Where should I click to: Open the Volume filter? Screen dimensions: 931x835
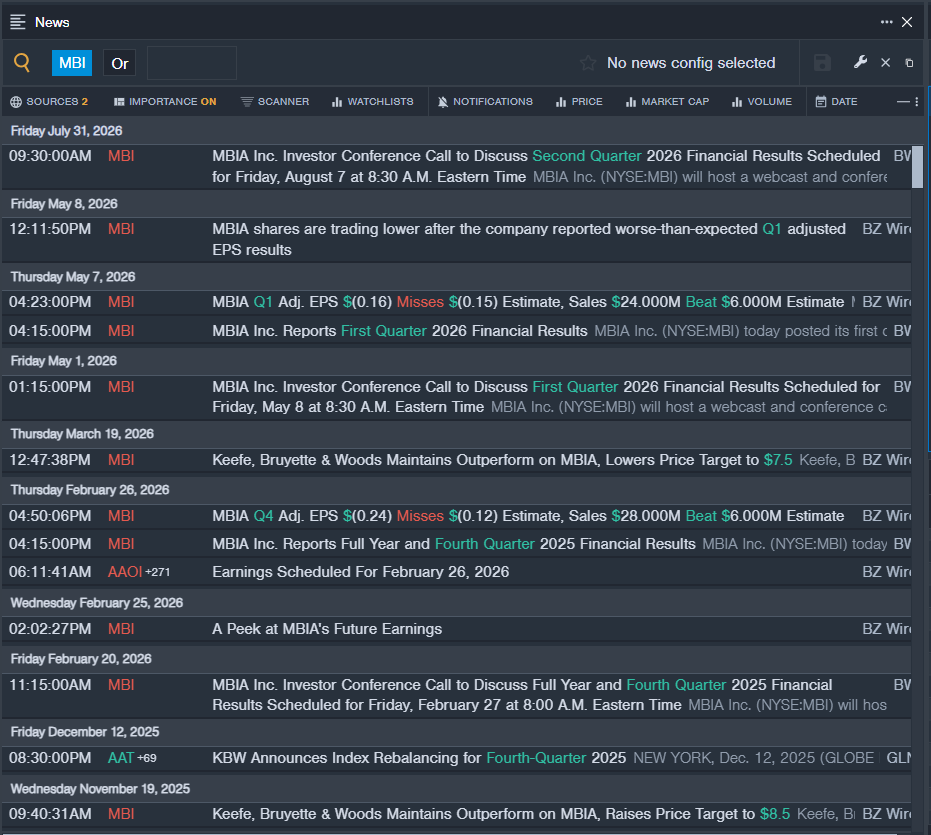click(x=762, y=102)
